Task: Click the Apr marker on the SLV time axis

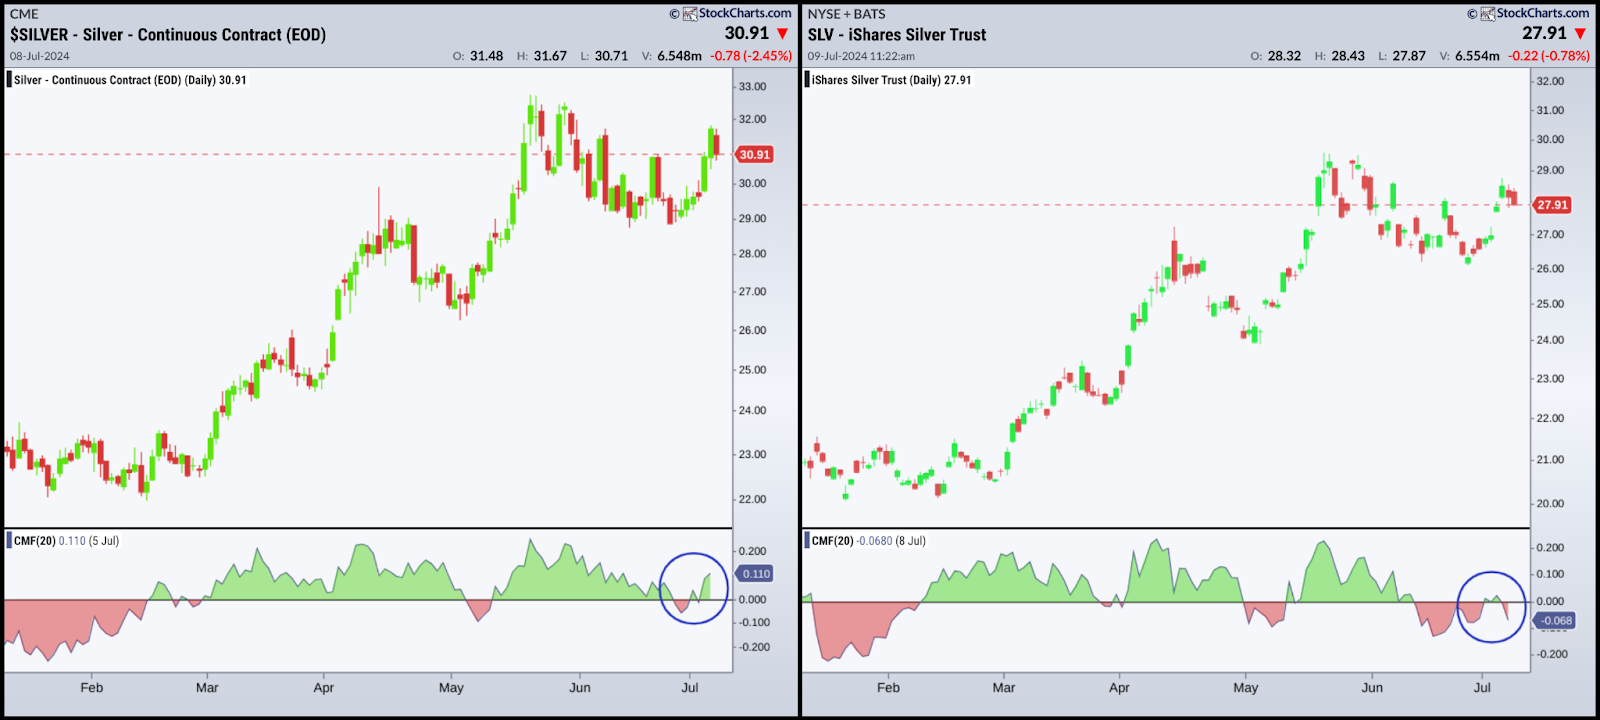Action: pyautogui.click(x=1119, y=688)
